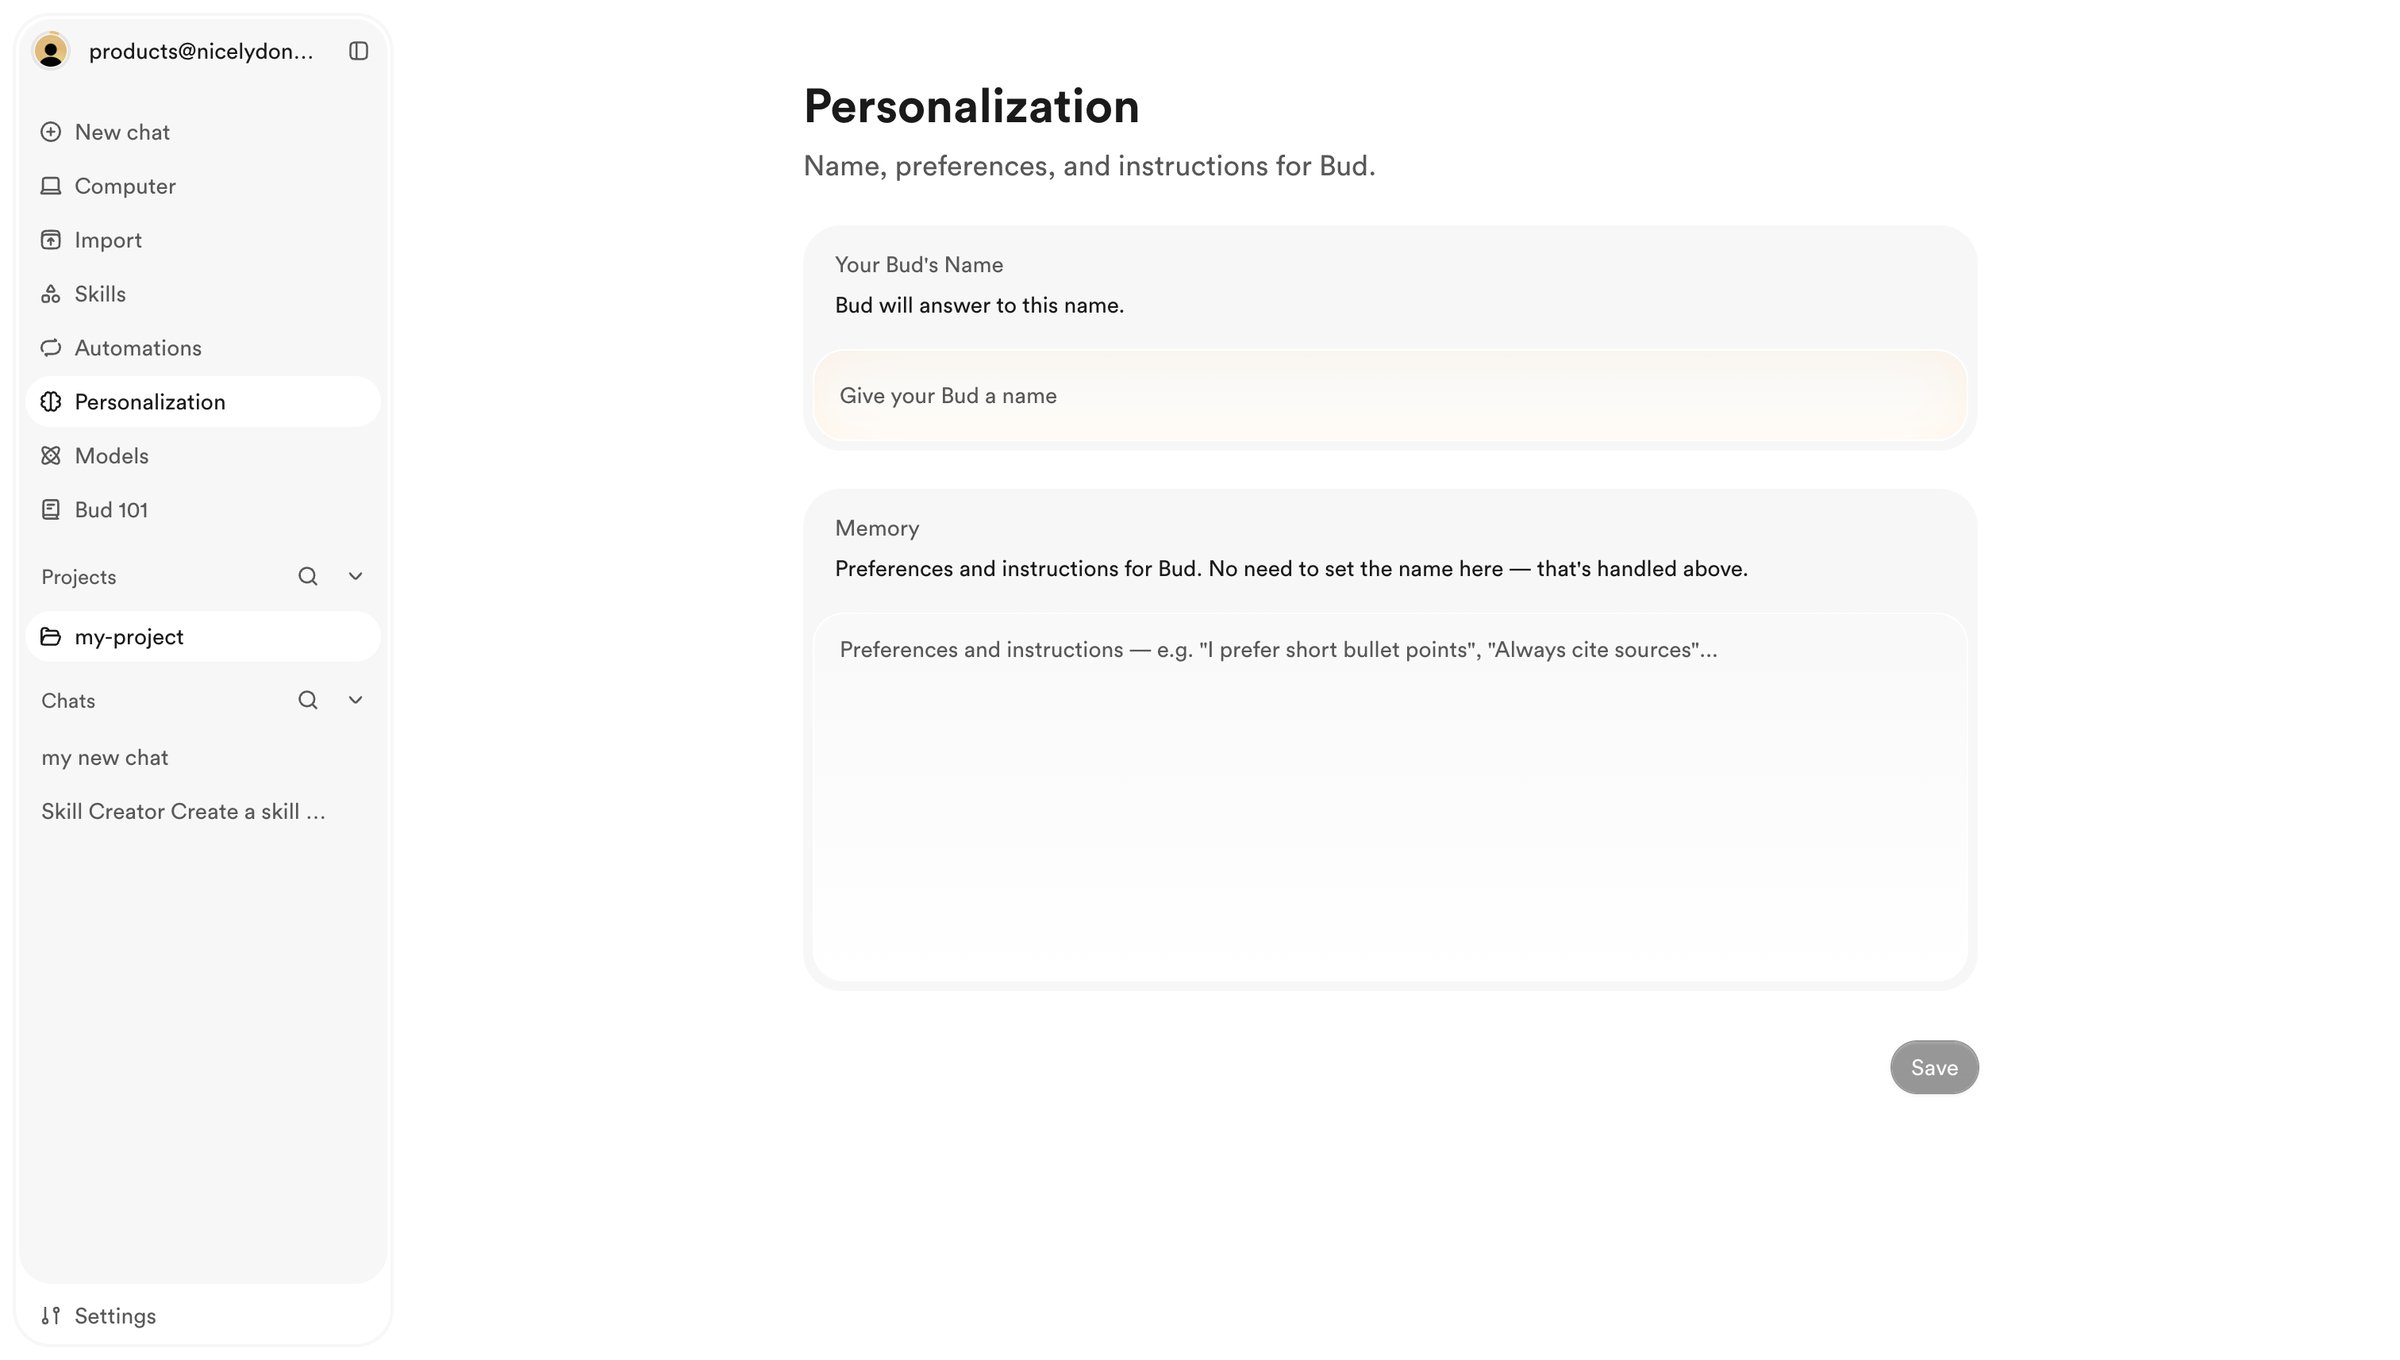The width and height of the screenshot is (2400, 1360).
Task: Click the user avatar icon
Action: [x=51, y=51]
